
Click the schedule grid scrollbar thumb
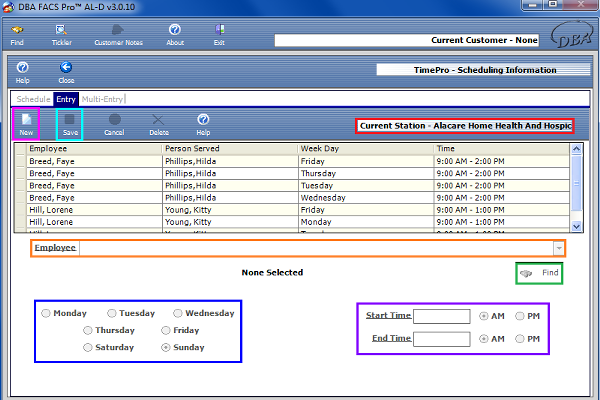(576, 183)
